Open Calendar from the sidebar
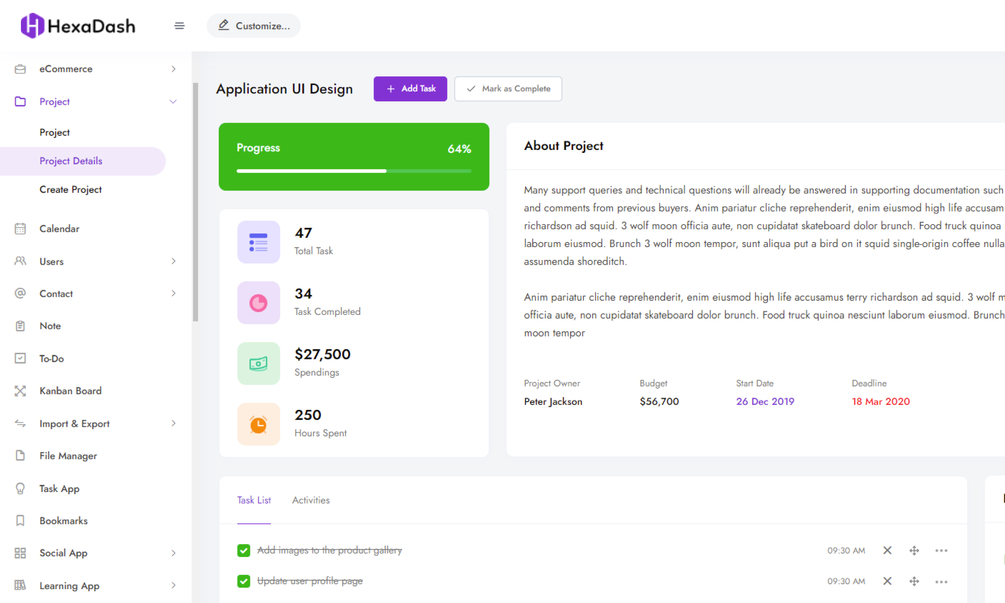Screen dimensions: 1005x603 59,229
